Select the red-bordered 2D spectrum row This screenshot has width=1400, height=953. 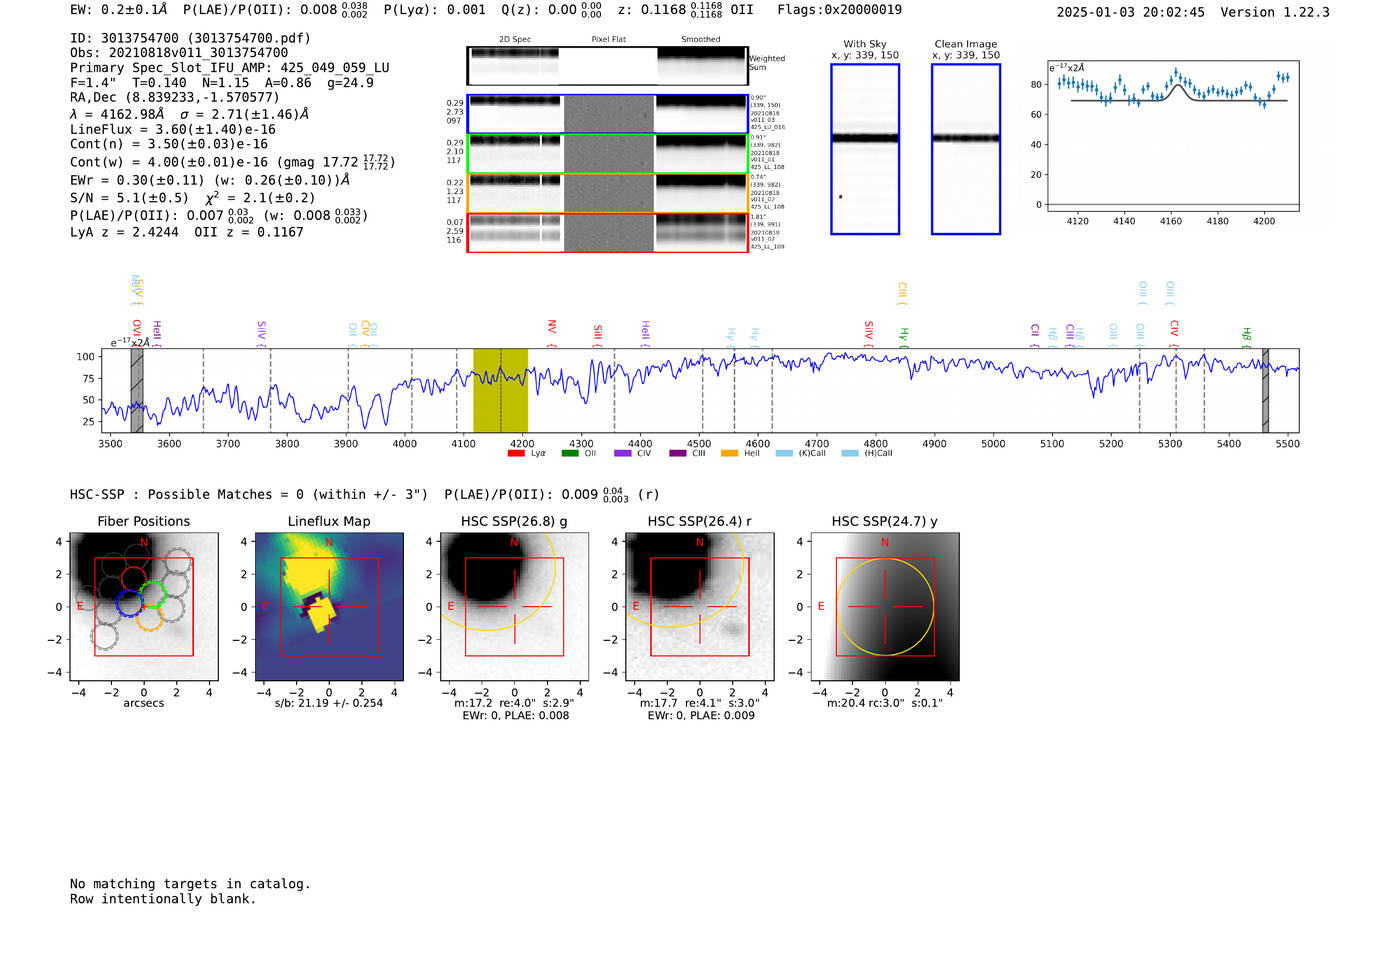tap(607, 233)
